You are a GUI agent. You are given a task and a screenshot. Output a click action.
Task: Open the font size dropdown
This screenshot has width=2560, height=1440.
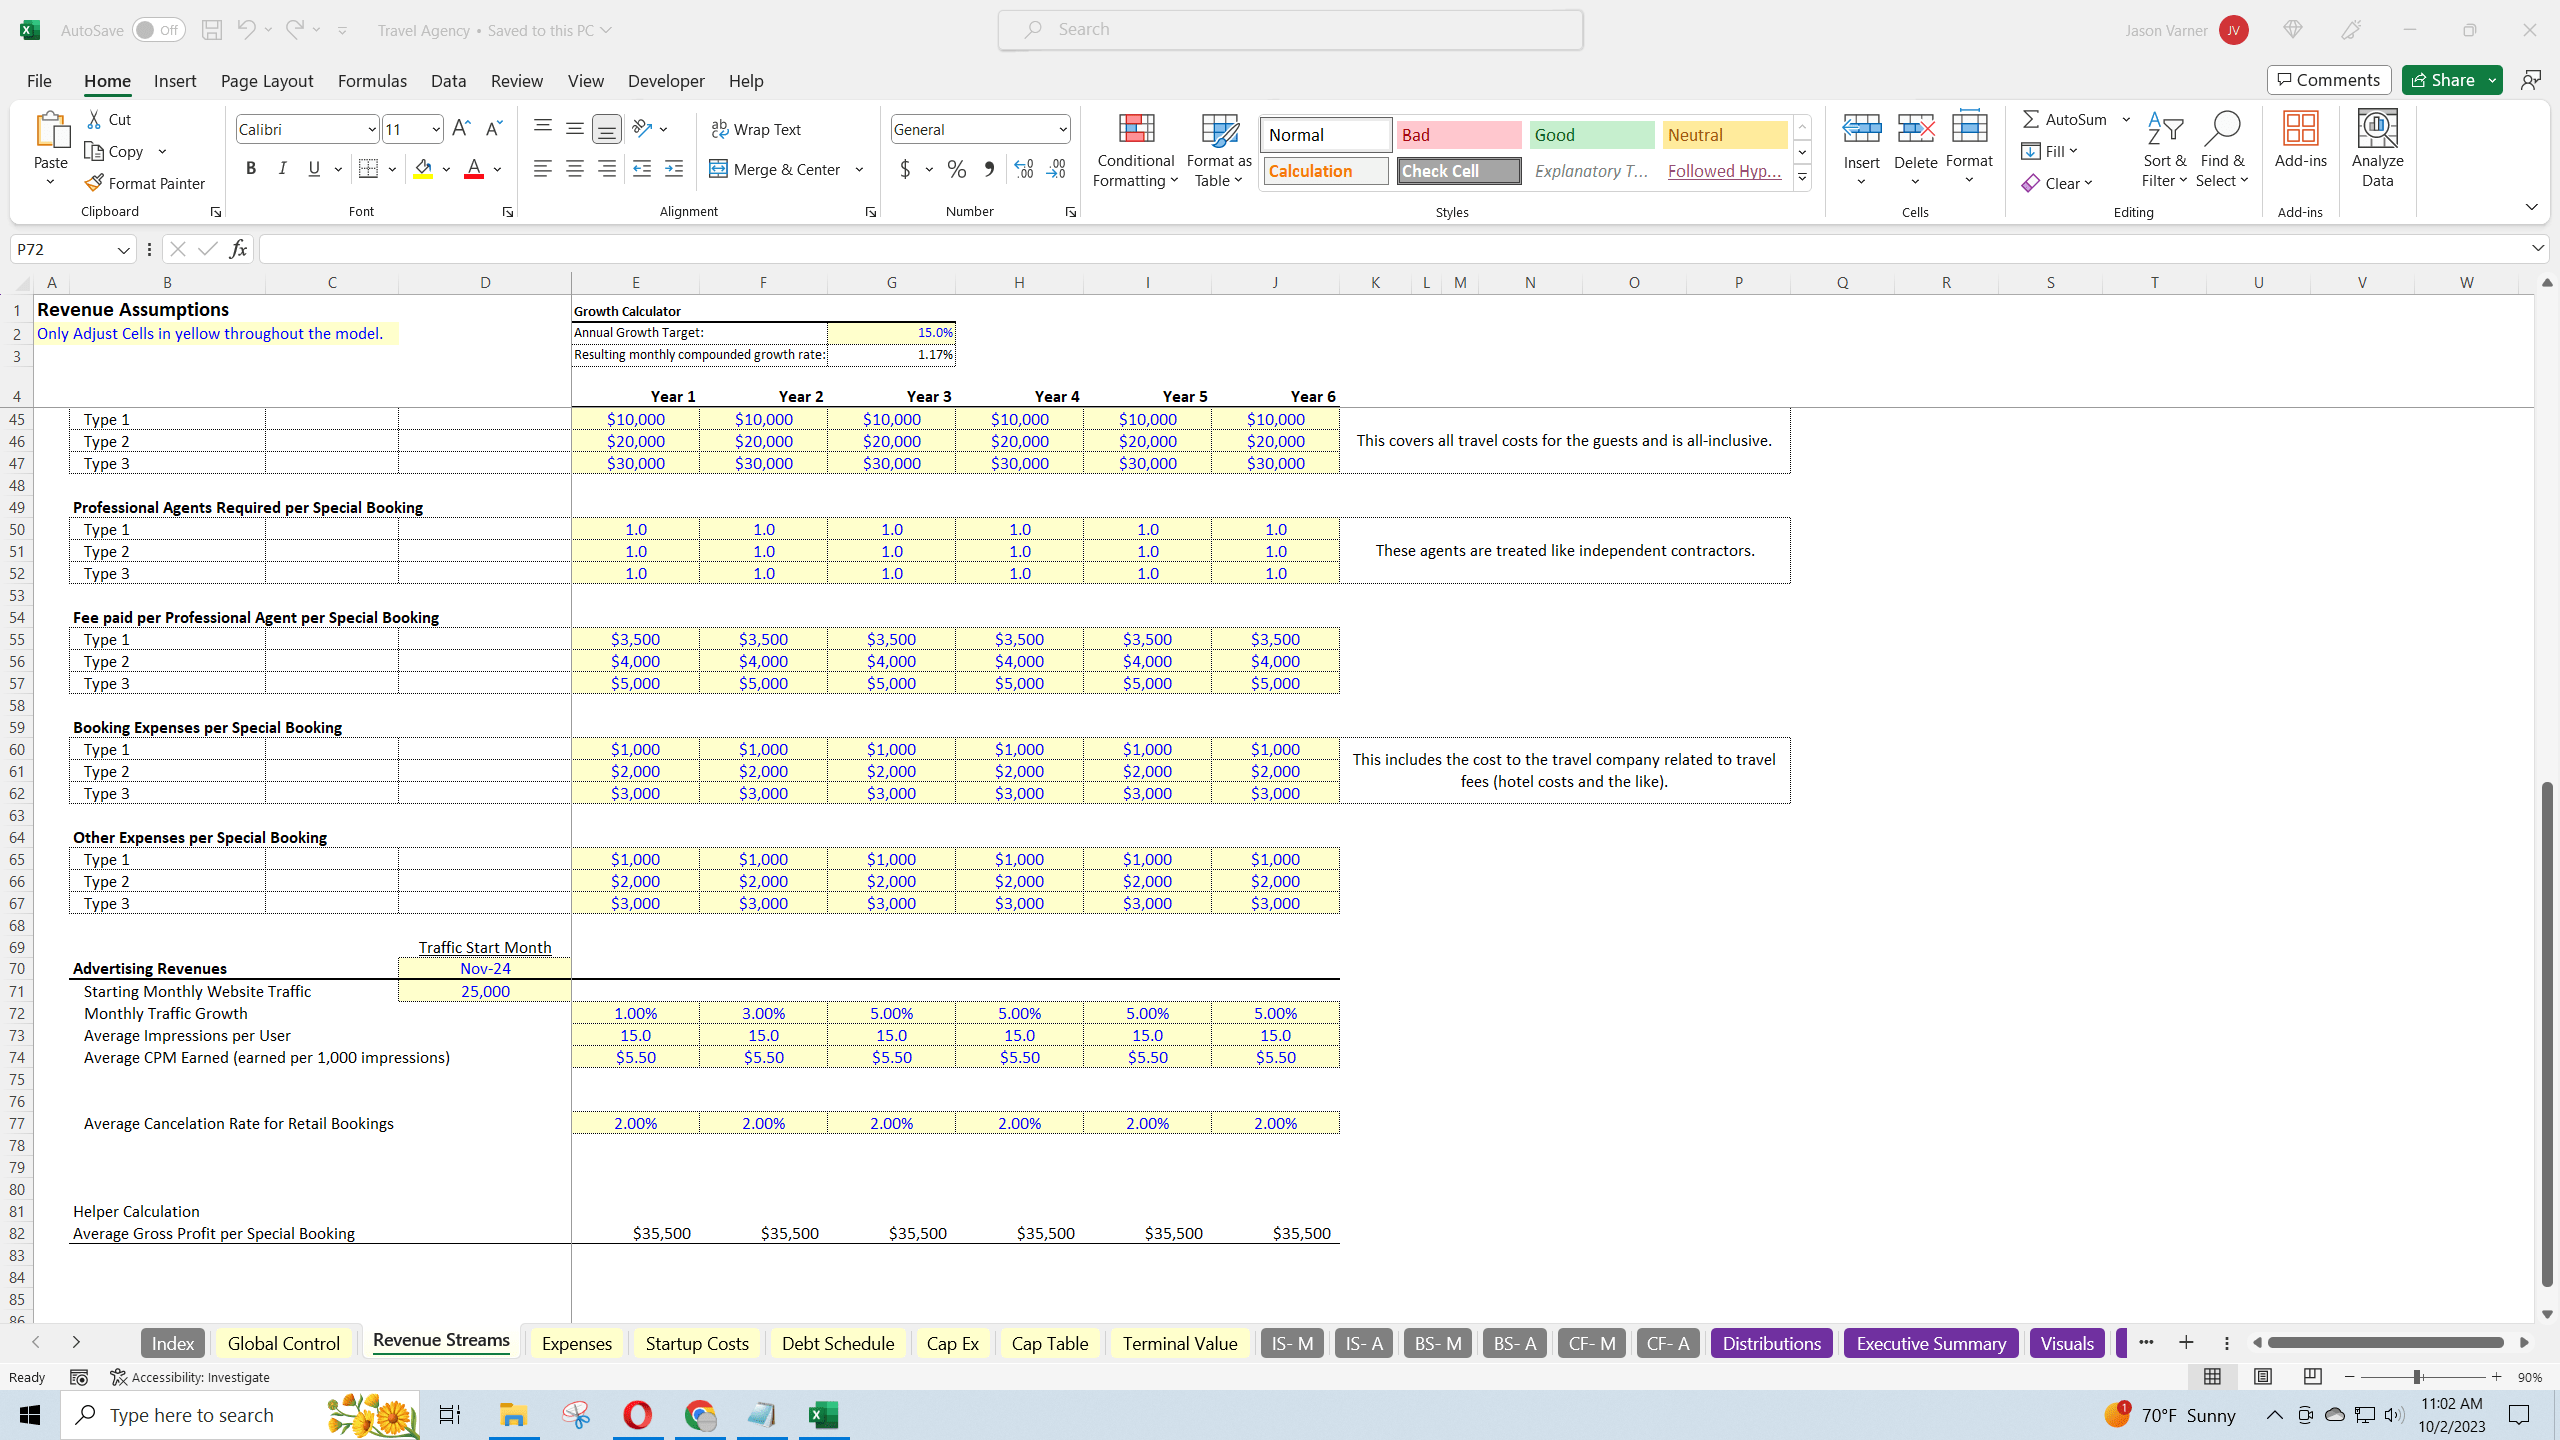[434, 129]
